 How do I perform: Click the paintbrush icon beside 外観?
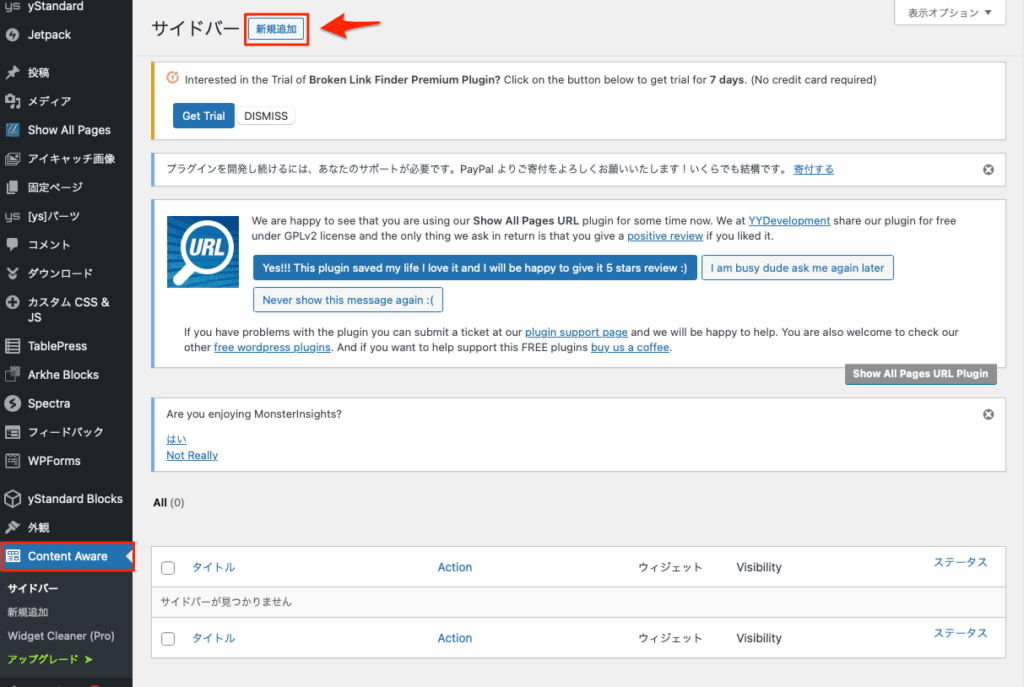(x=12, y=528)
